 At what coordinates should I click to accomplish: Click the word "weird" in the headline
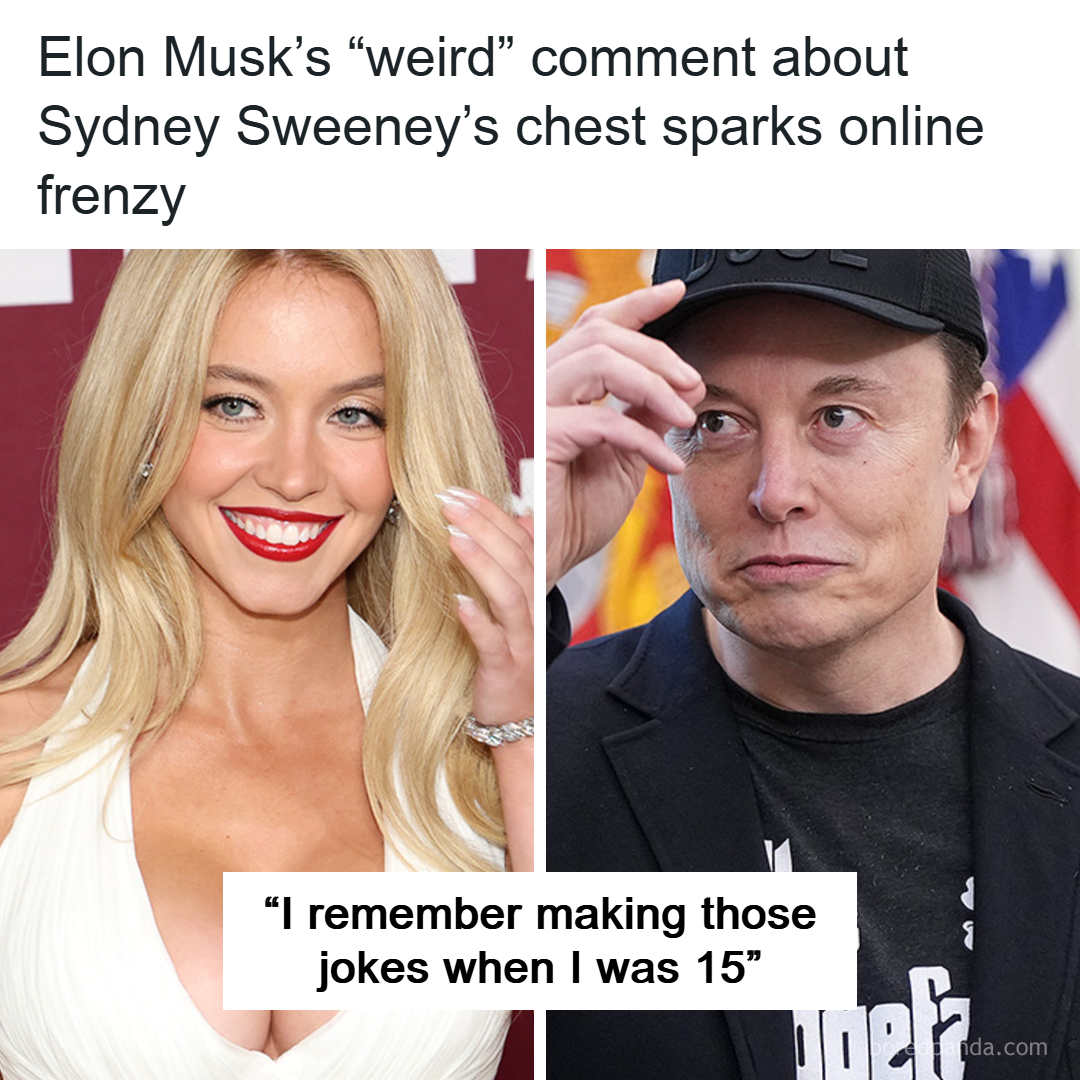point(432,58)
